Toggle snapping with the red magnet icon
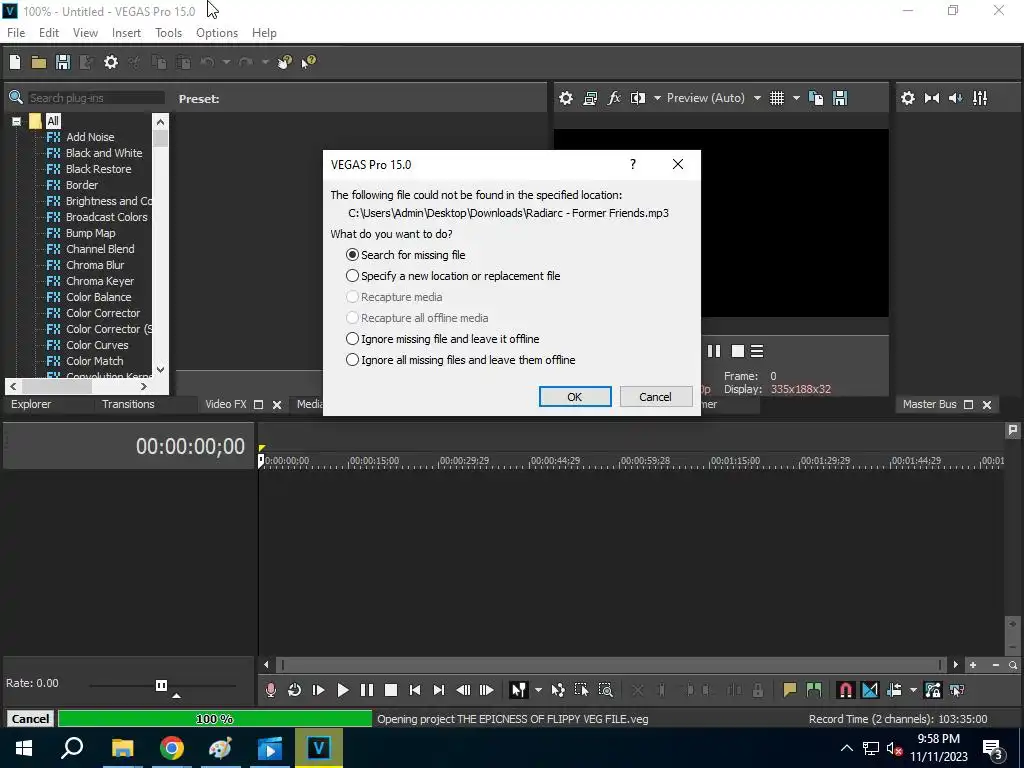The height and width of the screenshot is (768, 1024). click(x=845, y=690)
